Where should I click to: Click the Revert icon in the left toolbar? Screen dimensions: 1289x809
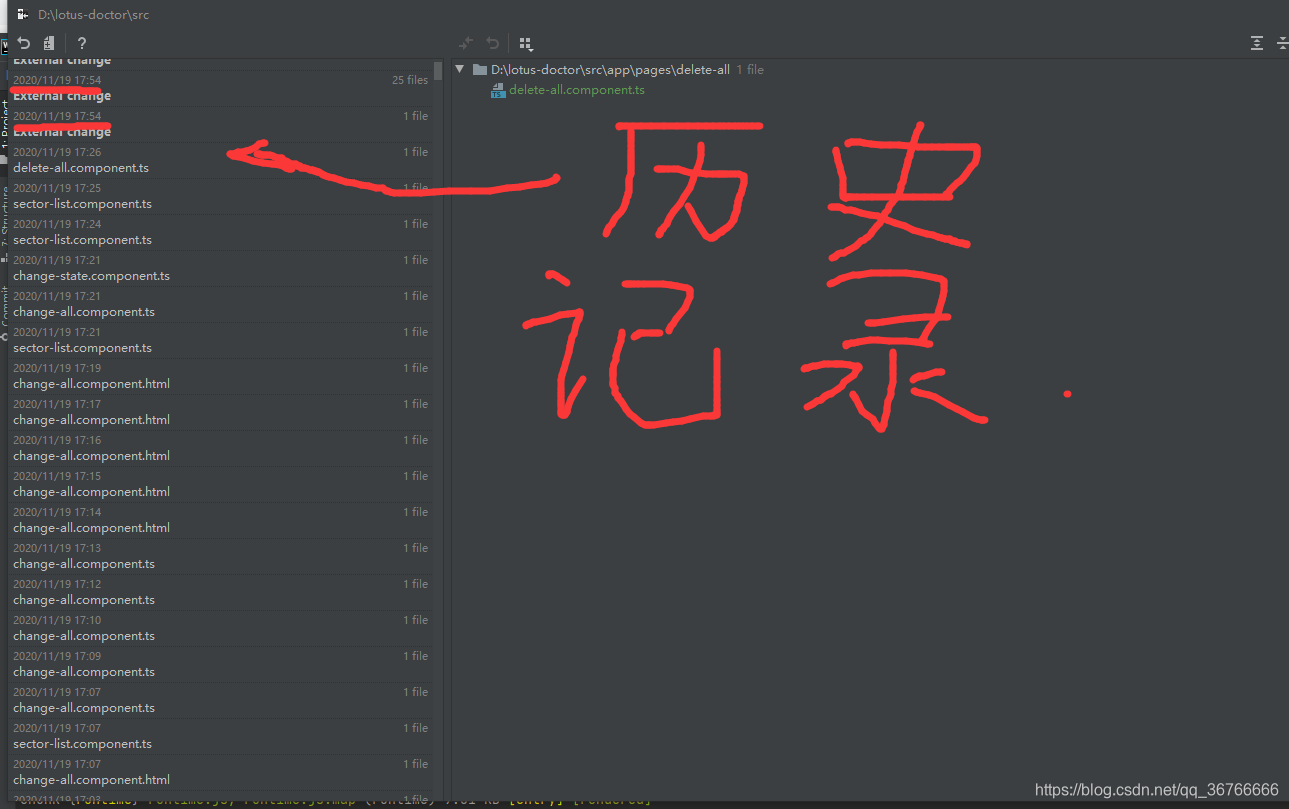(x=24, y=43)
